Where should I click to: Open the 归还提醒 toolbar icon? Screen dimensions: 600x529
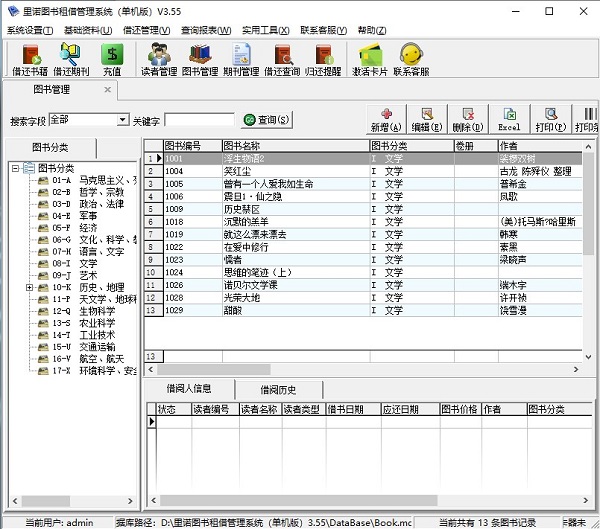(323, 59)
